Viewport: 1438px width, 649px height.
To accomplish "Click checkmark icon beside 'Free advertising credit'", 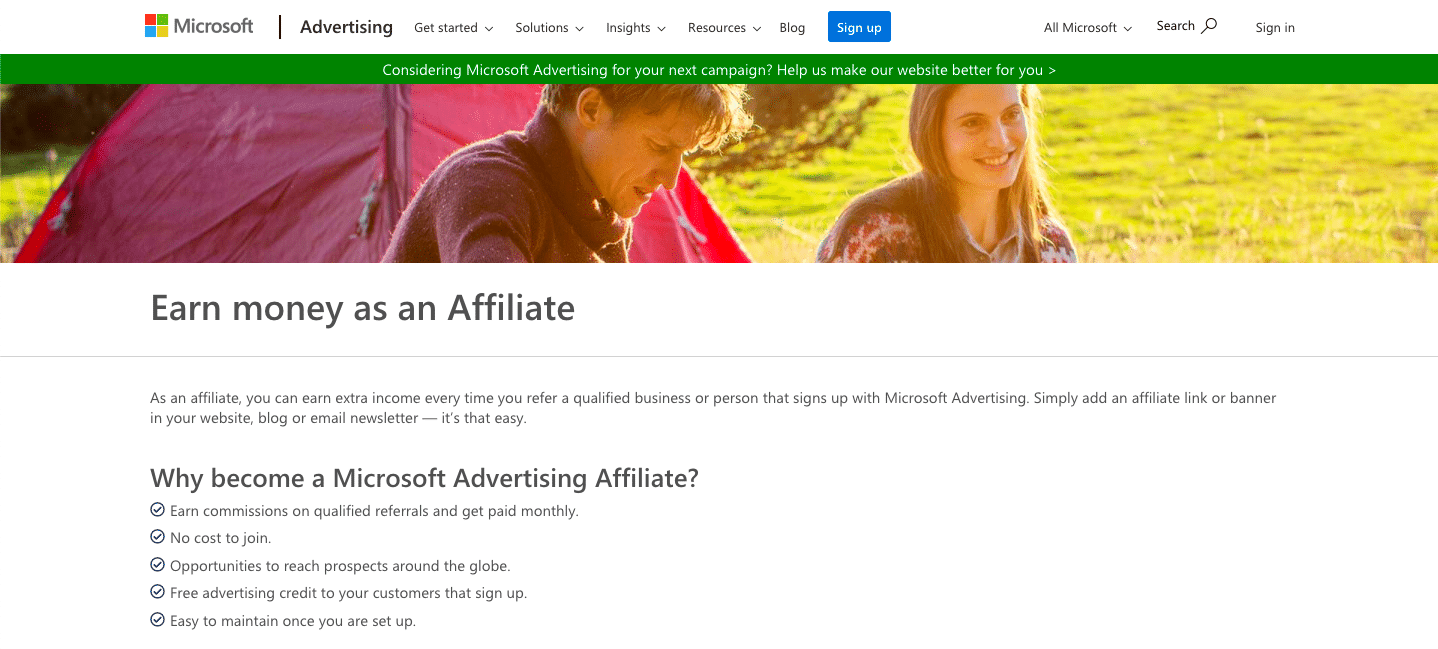I will coord(157,593).
